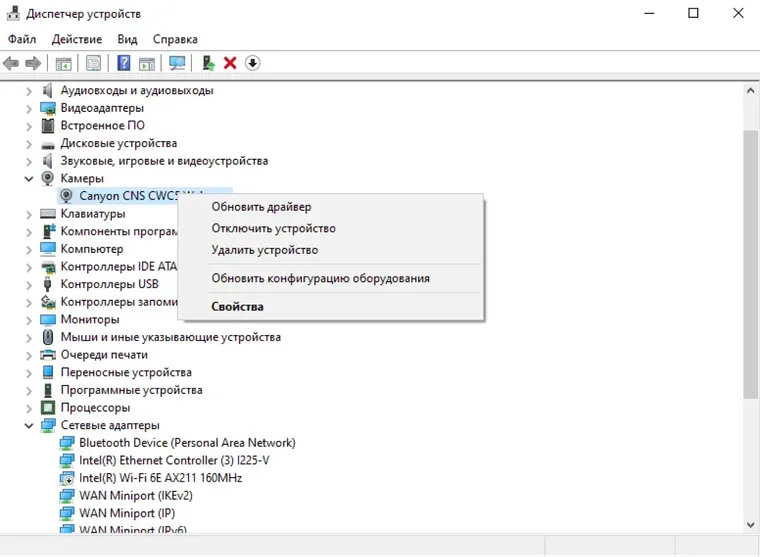Go forward with the toolbar forward arrow
The image size is (760, 557).
(33, 63)
